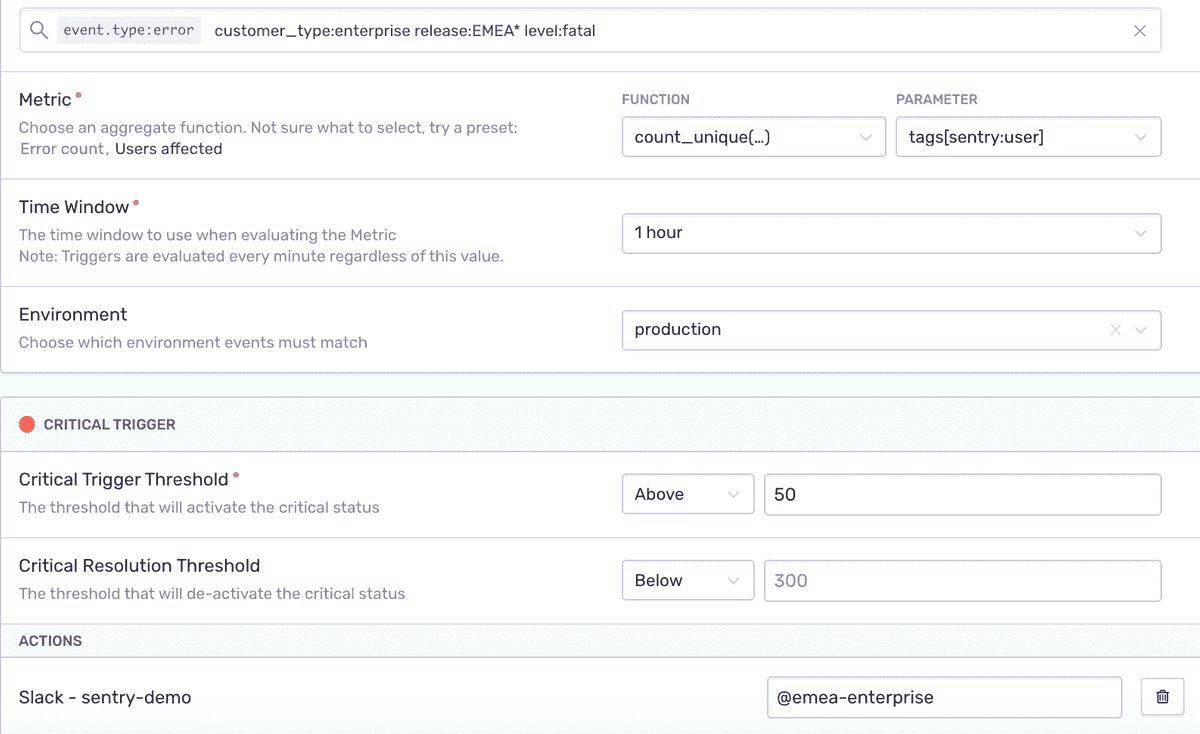The image size is (1200, 734).
Task: Open the count_unique function dropdown
Action: click(754, 137)
